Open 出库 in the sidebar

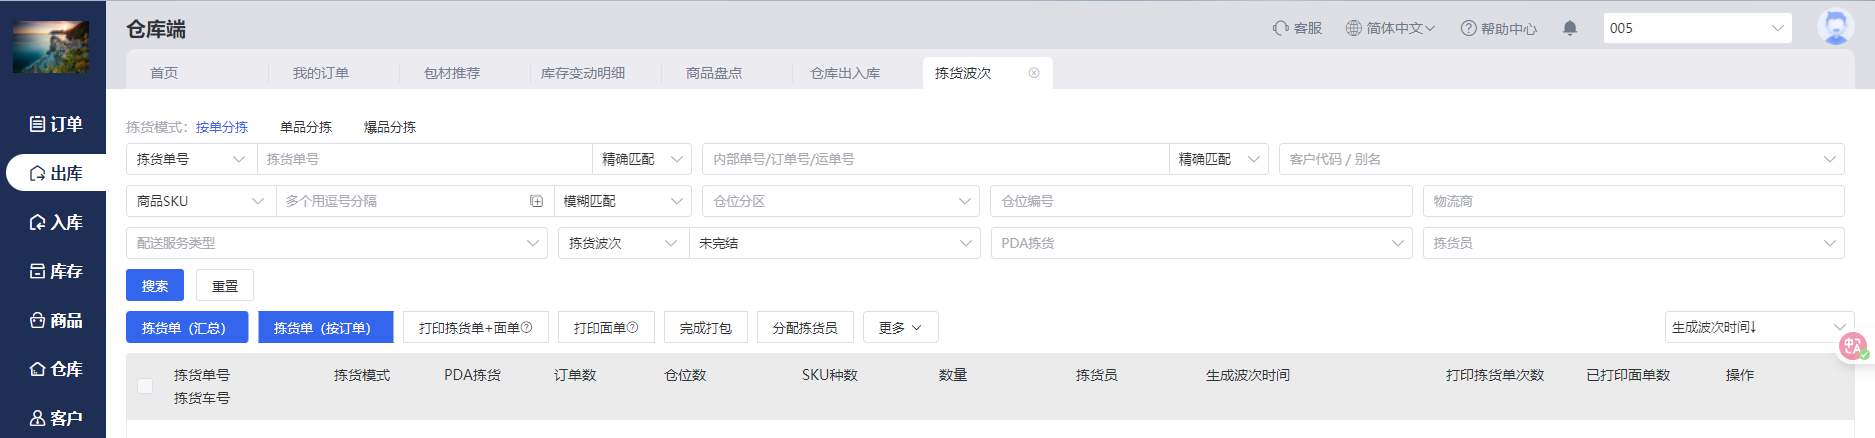click(56, 173)
